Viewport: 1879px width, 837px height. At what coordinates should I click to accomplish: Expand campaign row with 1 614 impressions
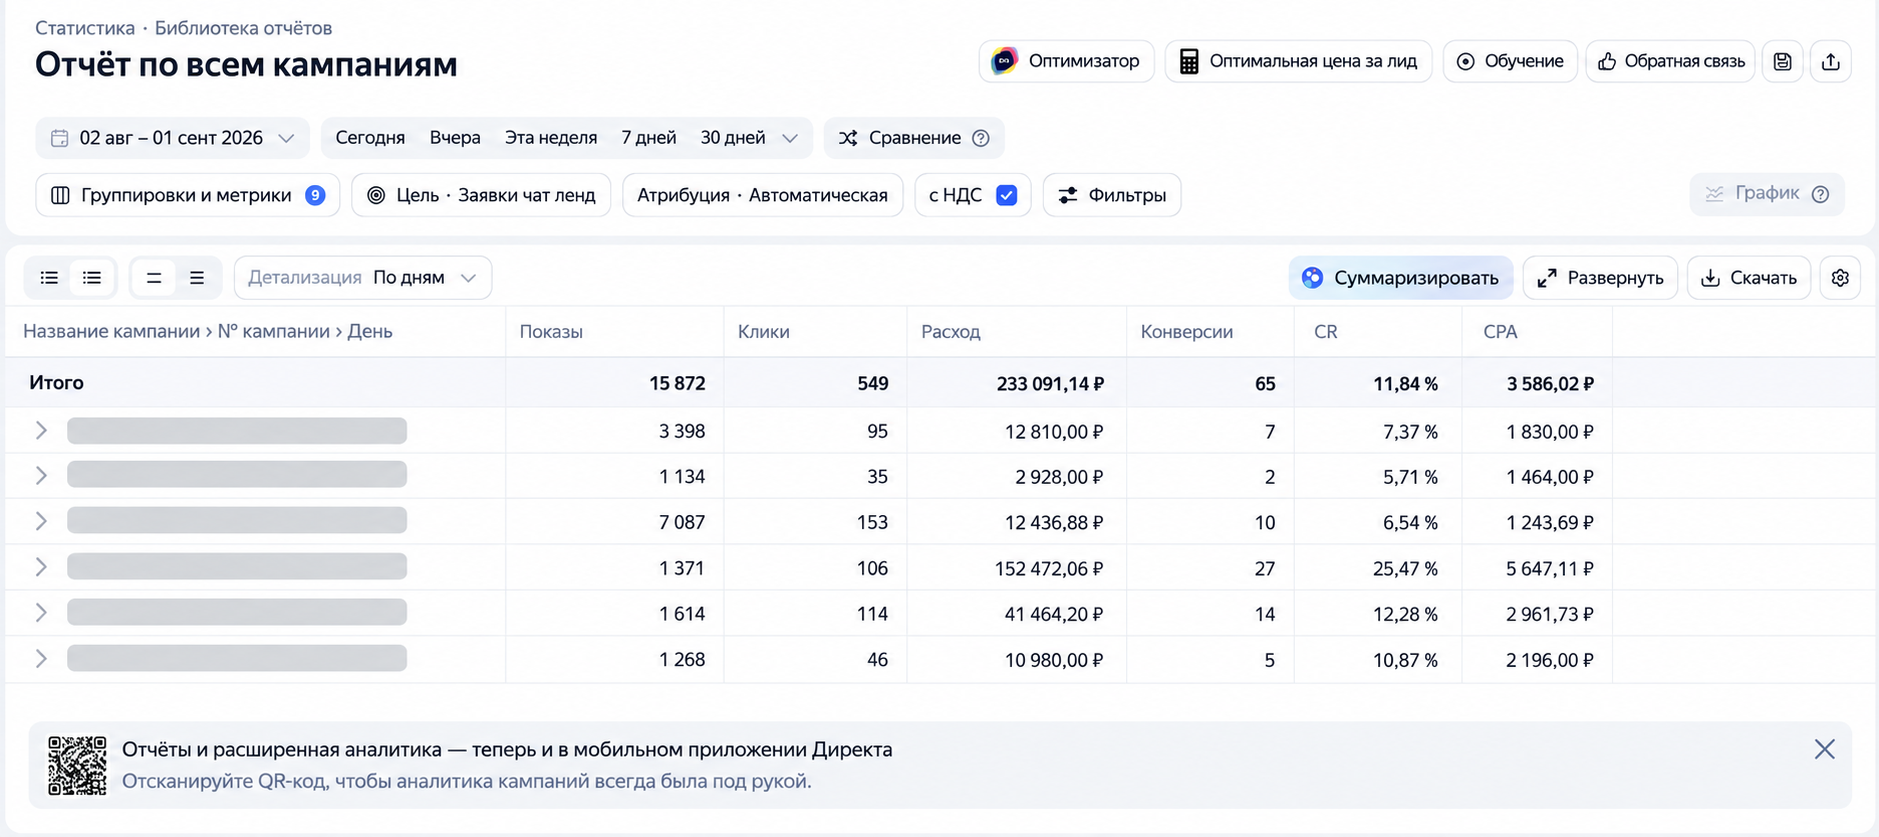coord(41,613)
